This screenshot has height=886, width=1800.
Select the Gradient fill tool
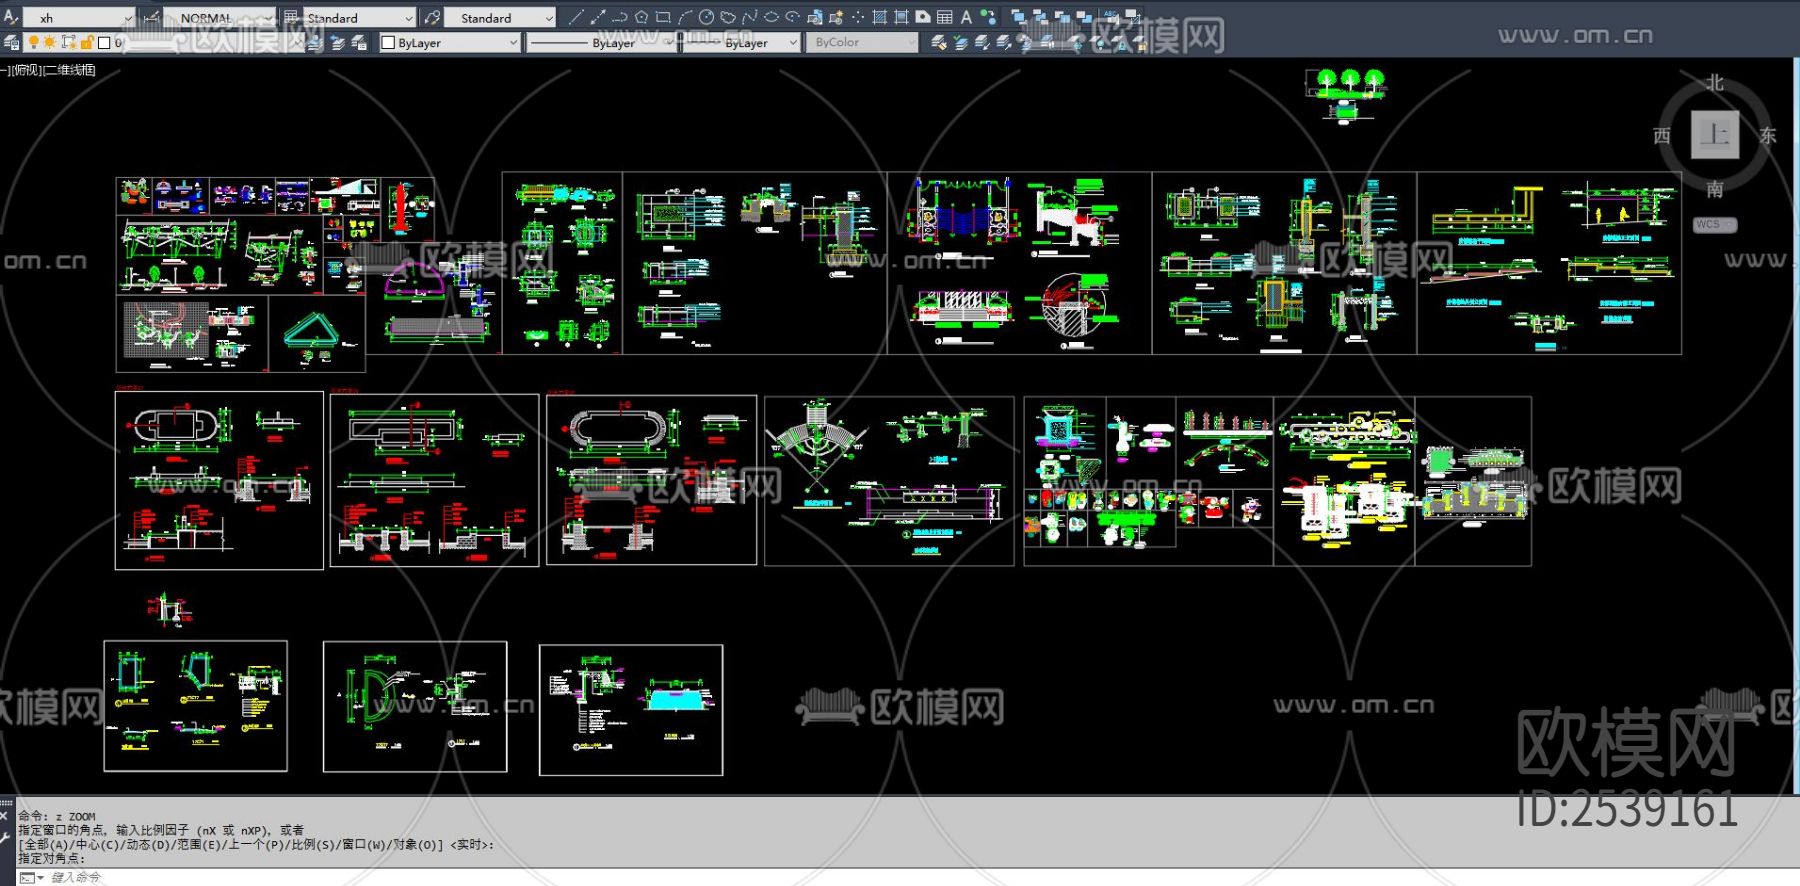[901, 17]
